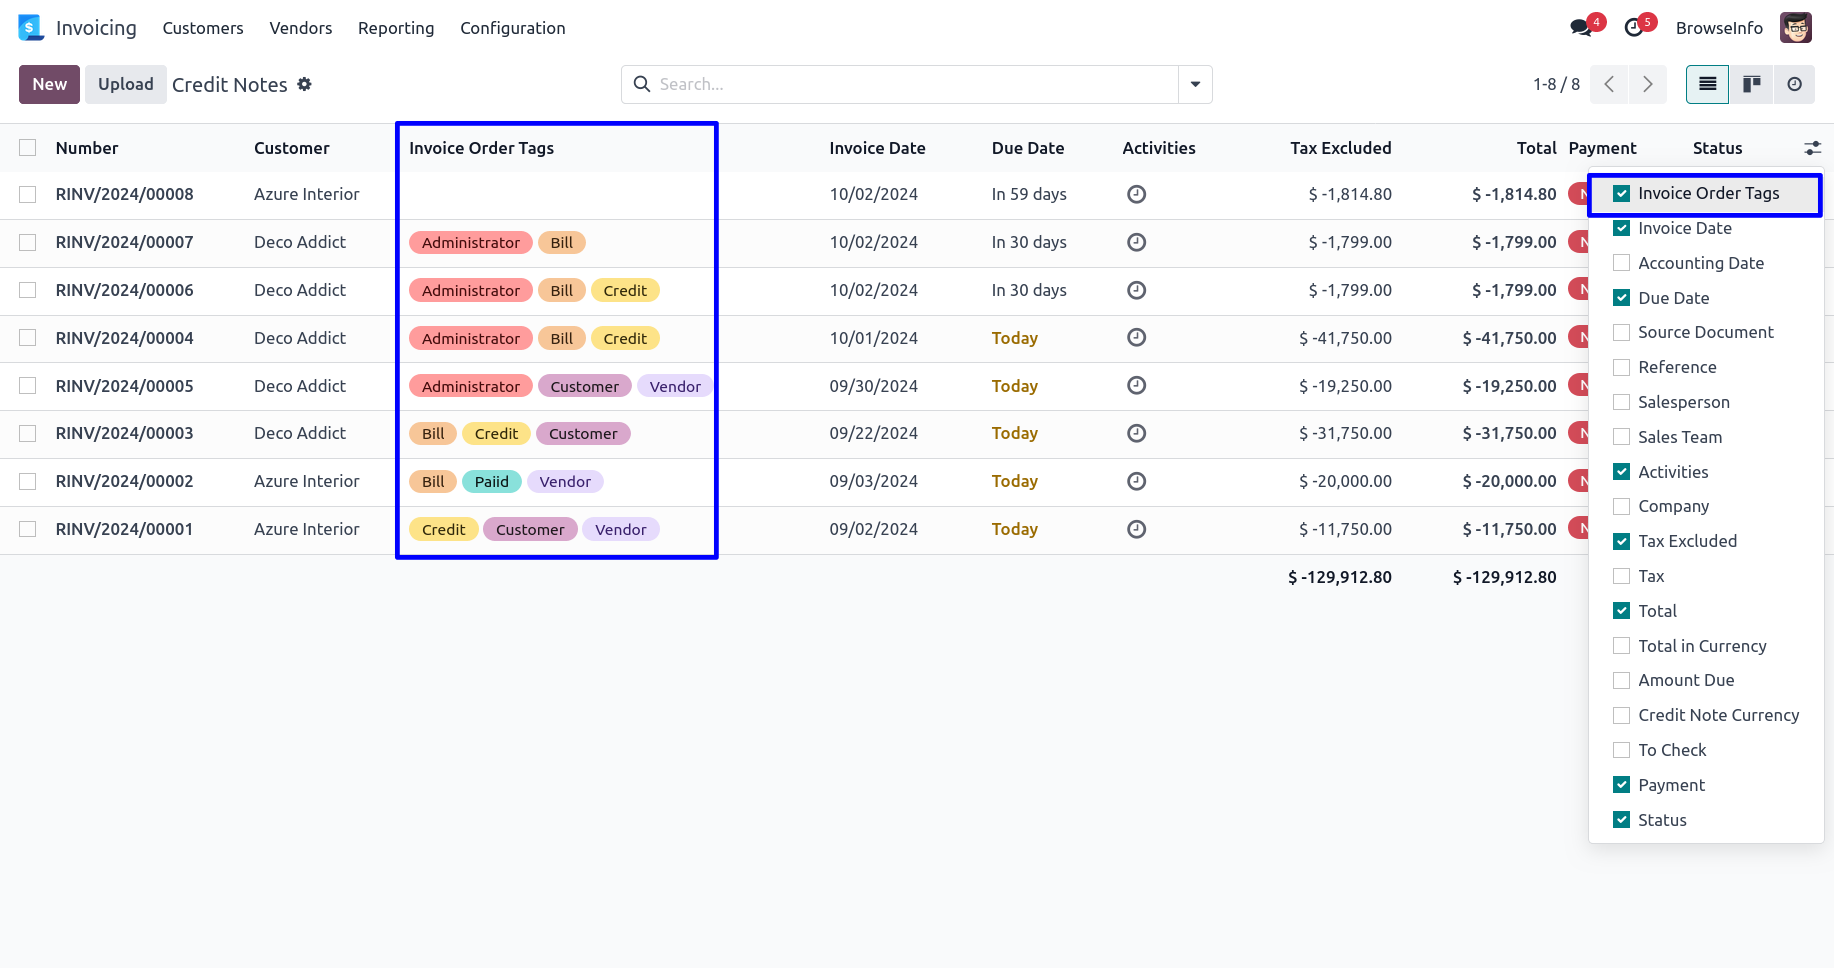Switch to Activity view

click(x=1794, y=84)
